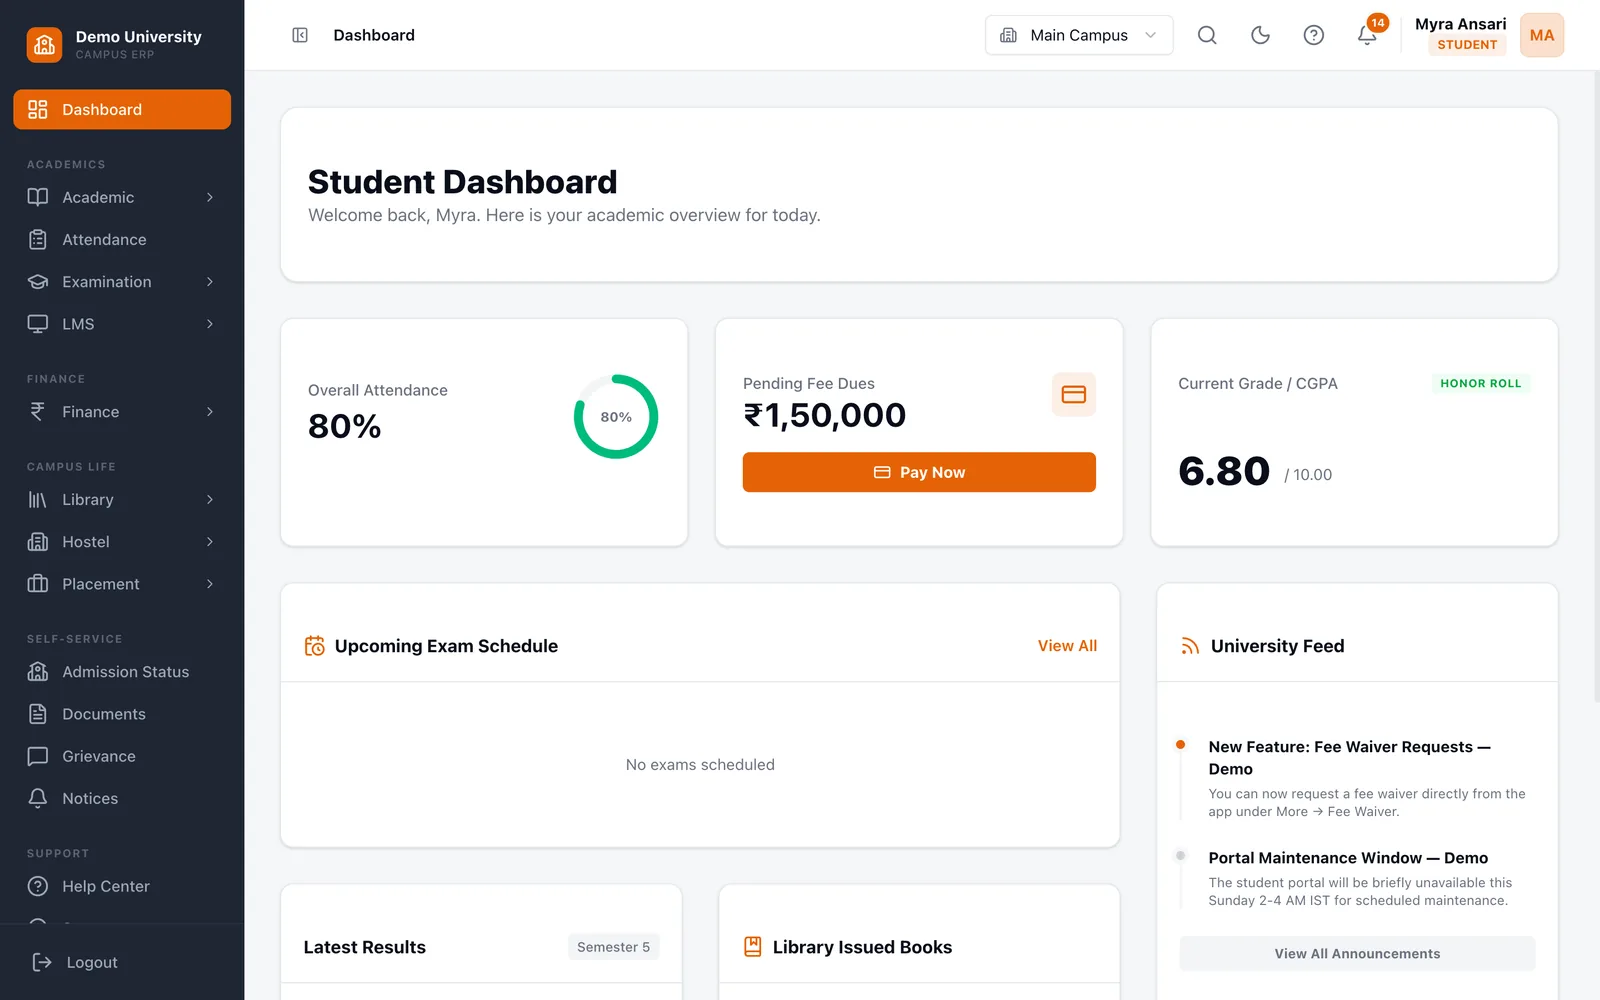
Task: Click the 80% attendance progress ring
Action: coord(616,417)
